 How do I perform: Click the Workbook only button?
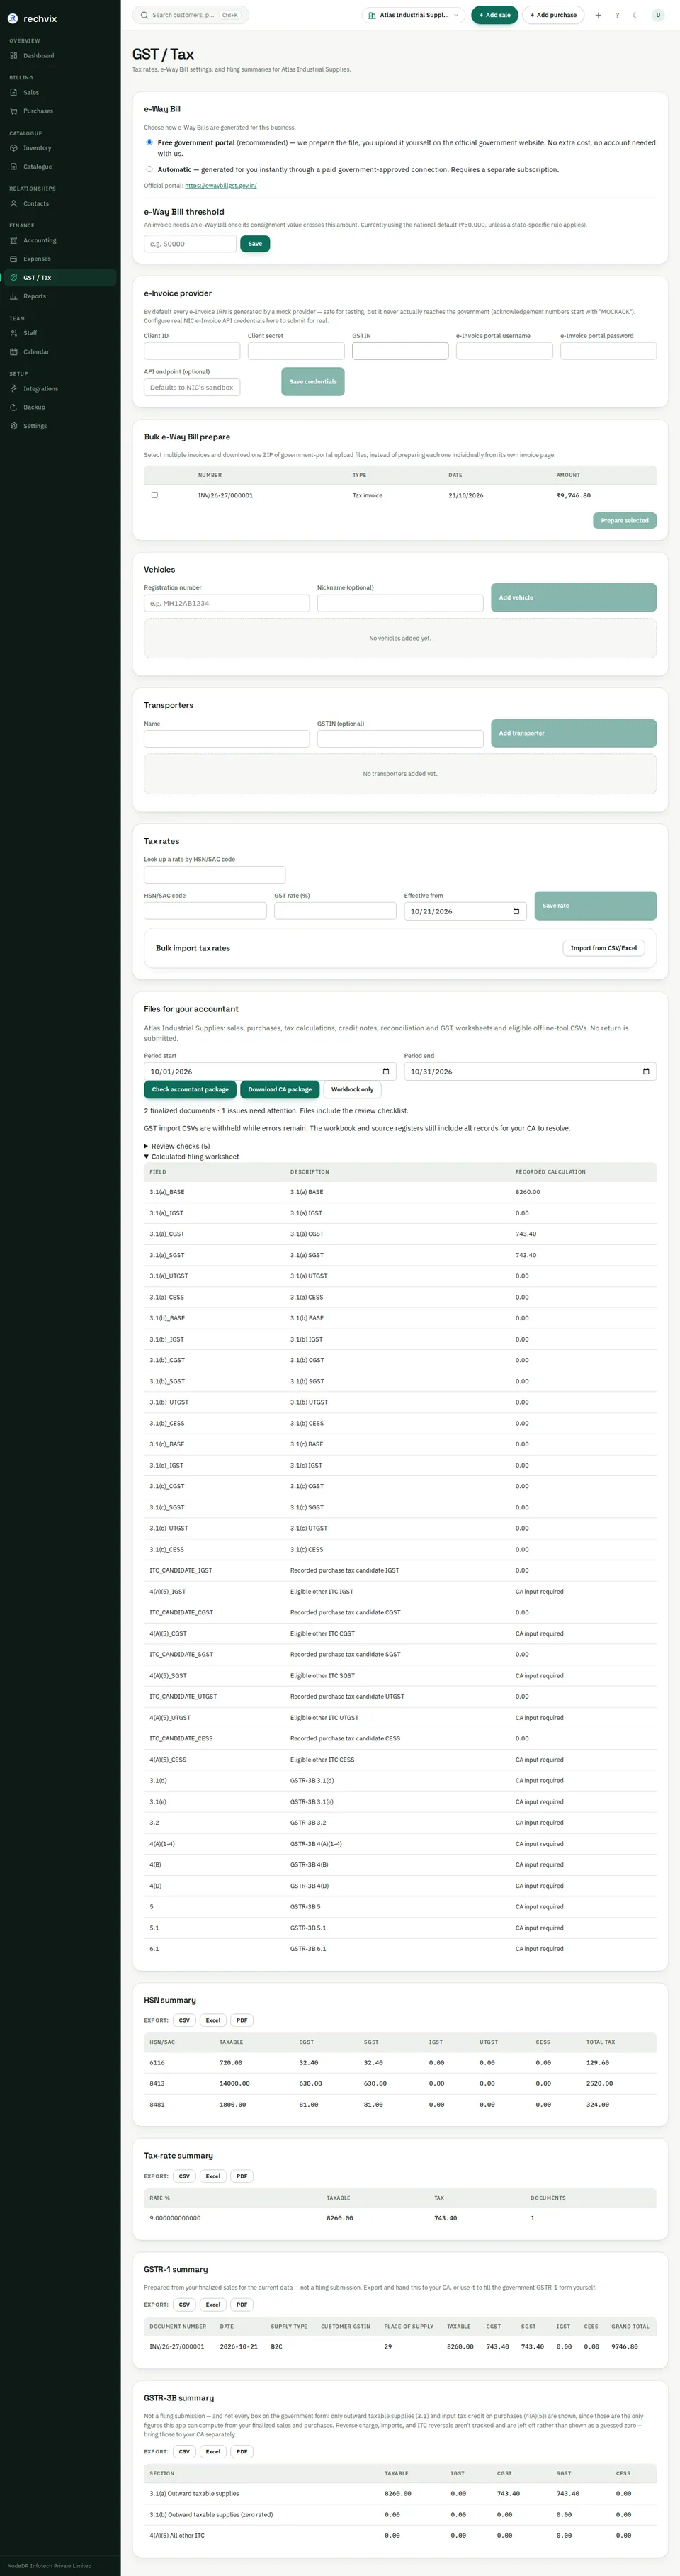pos(352,1089)
